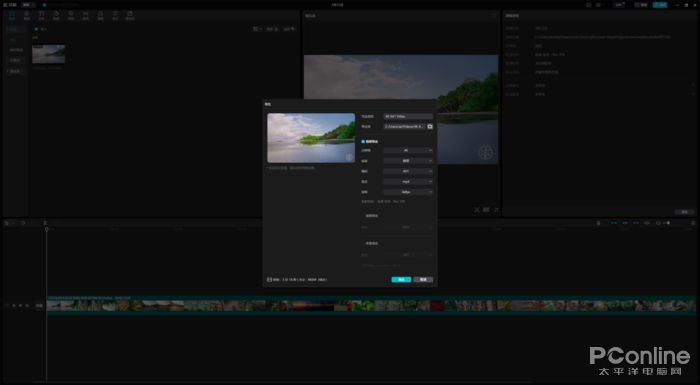Open the Filters panel icon
Image resolution: width=700 pixels, height=385 pixels.
point(100,16)
